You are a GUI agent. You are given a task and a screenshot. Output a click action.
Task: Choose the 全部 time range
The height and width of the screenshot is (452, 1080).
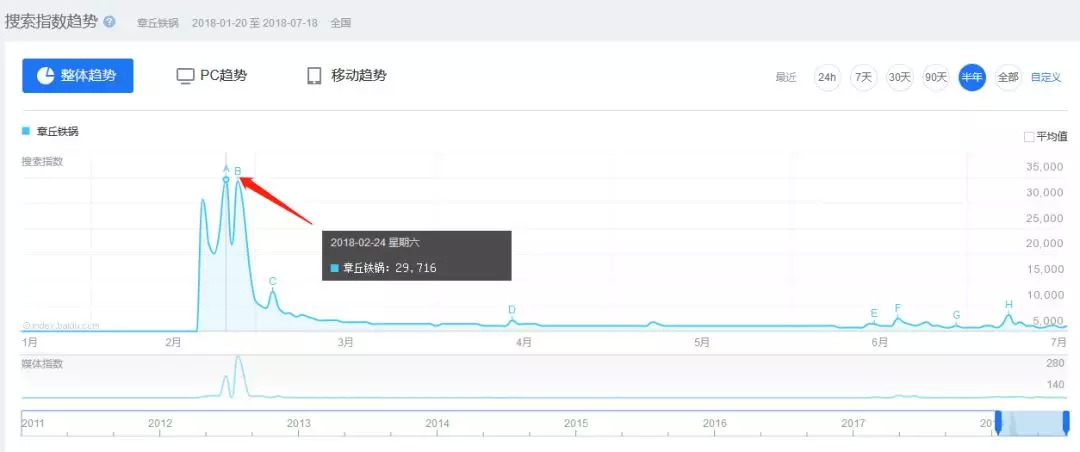click(x=1008, y=77)
